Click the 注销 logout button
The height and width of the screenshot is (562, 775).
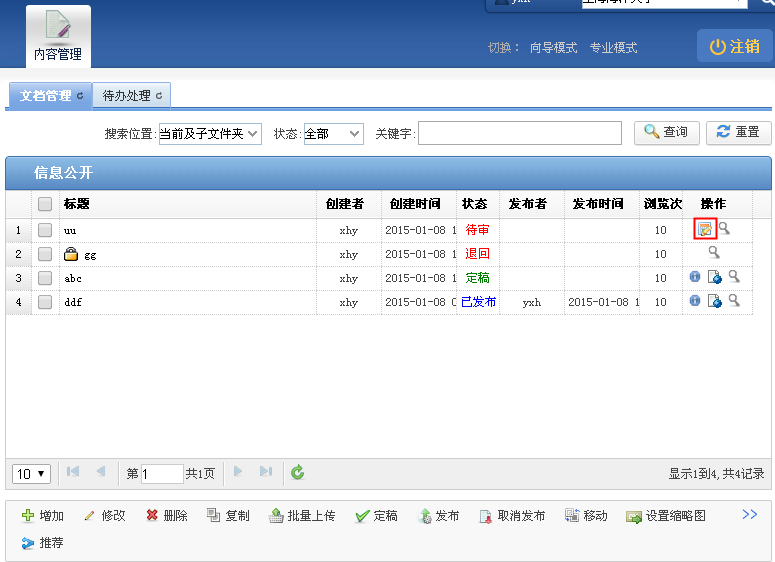pos(734,46)
